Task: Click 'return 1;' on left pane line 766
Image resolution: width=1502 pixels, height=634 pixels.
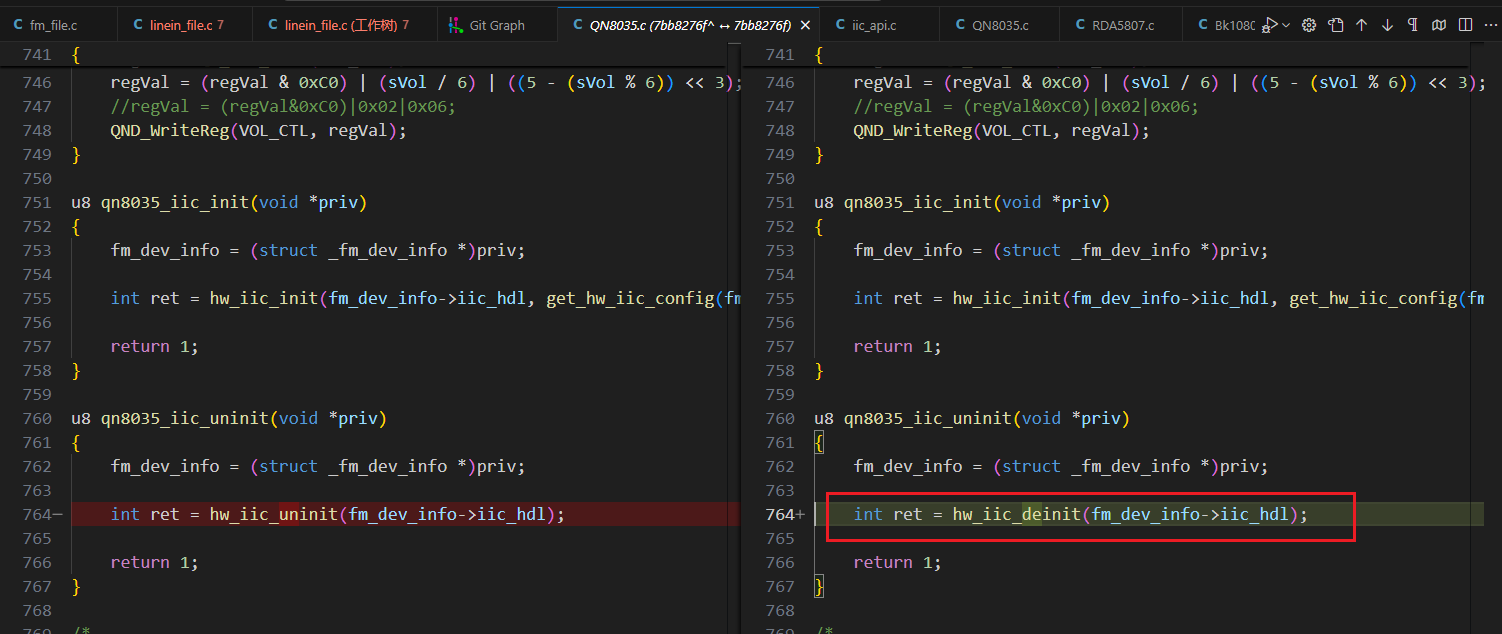Action: [155, 562]
